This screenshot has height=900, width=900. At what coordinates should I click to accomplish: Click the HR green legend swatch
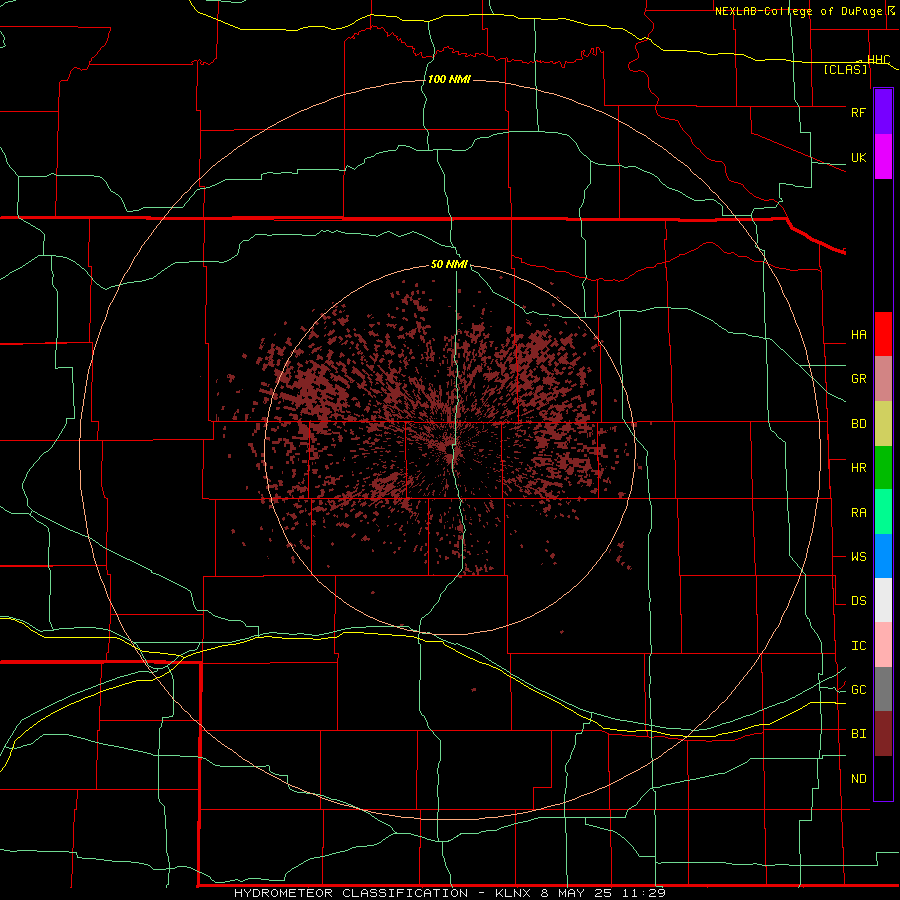(883, 468)
